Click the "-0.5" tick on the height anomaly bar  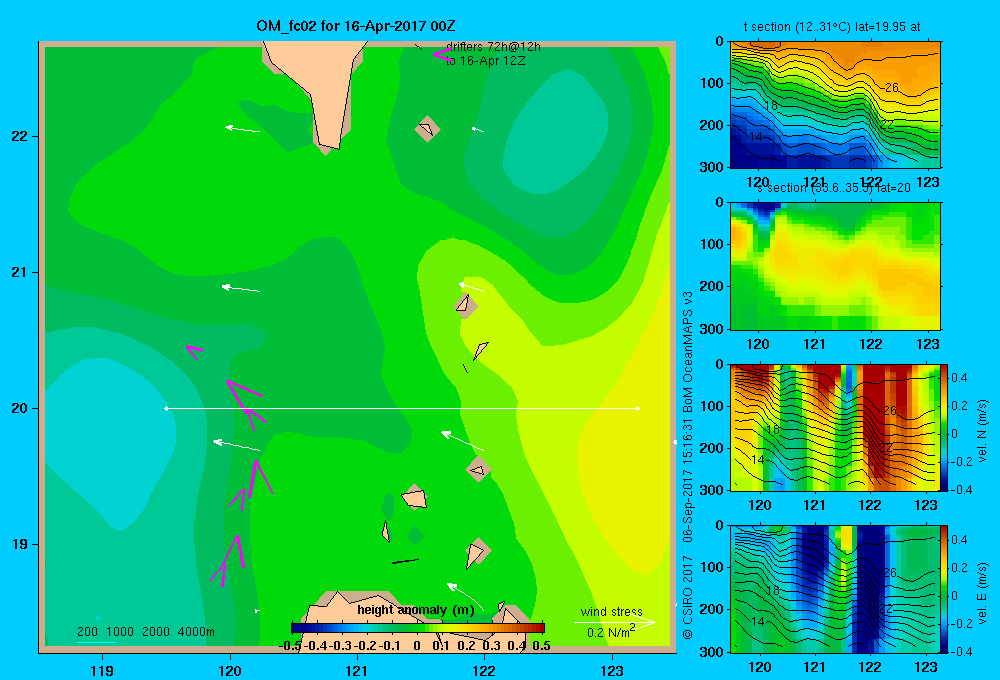coord(291,646)
